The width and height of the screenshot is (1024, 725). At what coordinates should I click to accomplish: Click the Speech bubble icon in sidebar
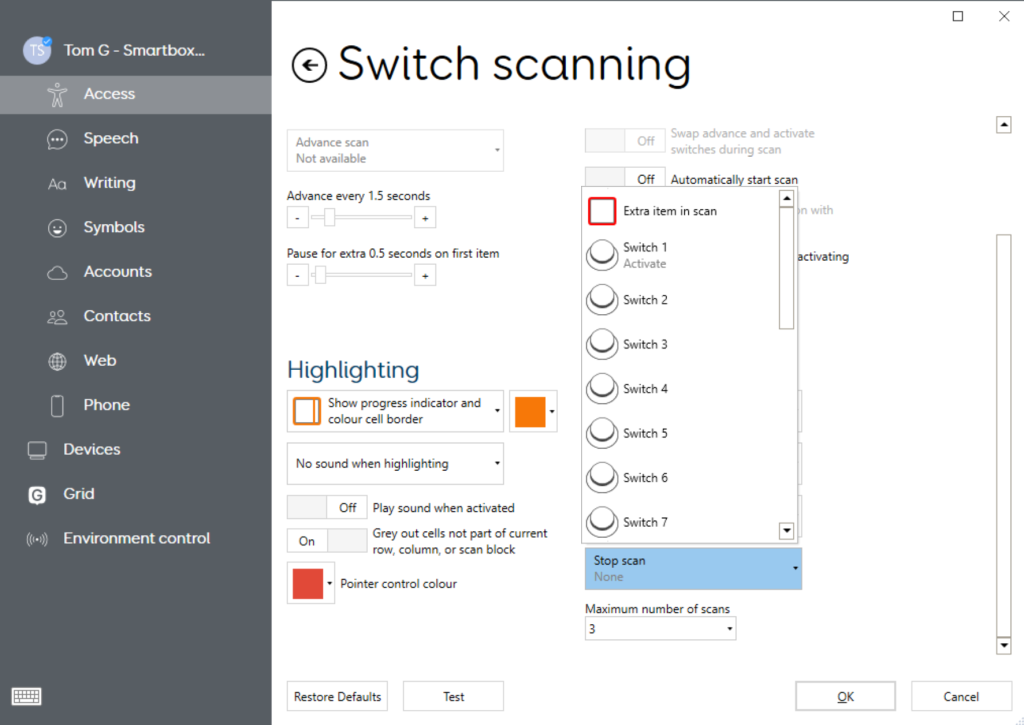(57, 139)
